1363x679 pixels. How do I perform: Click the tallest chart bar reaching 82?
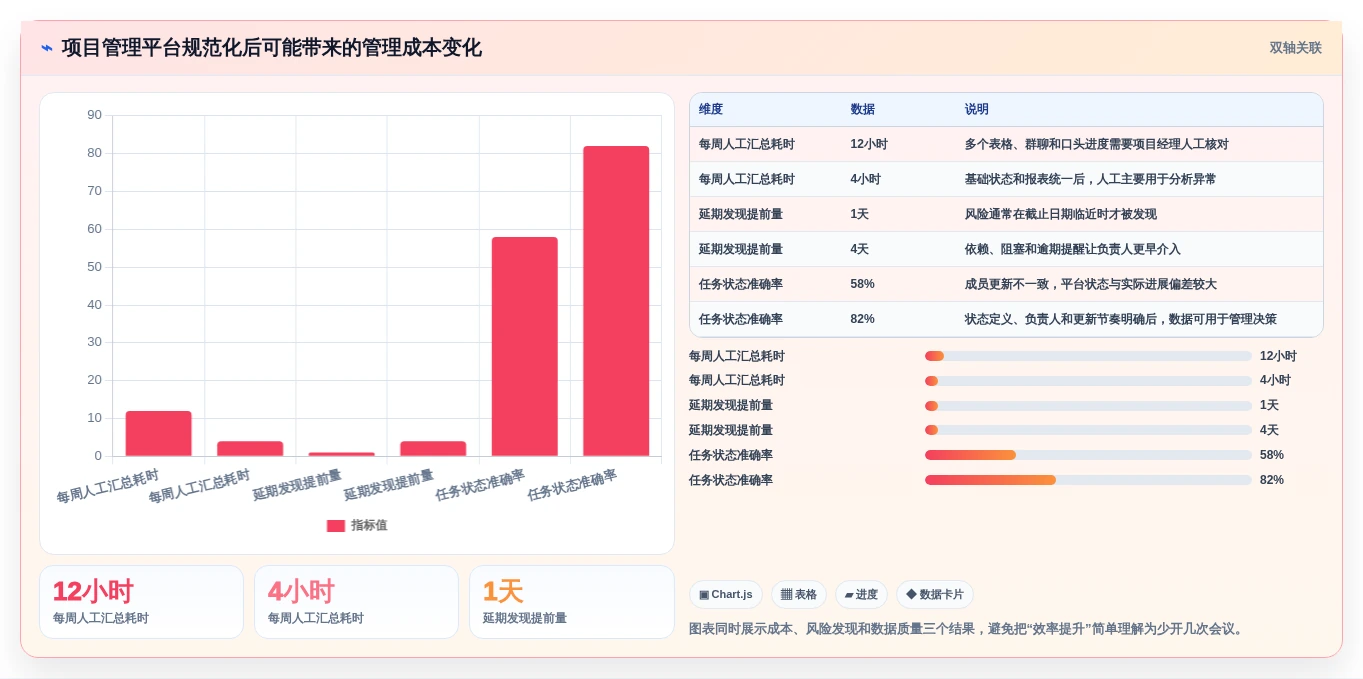click(x=616, y=301)
